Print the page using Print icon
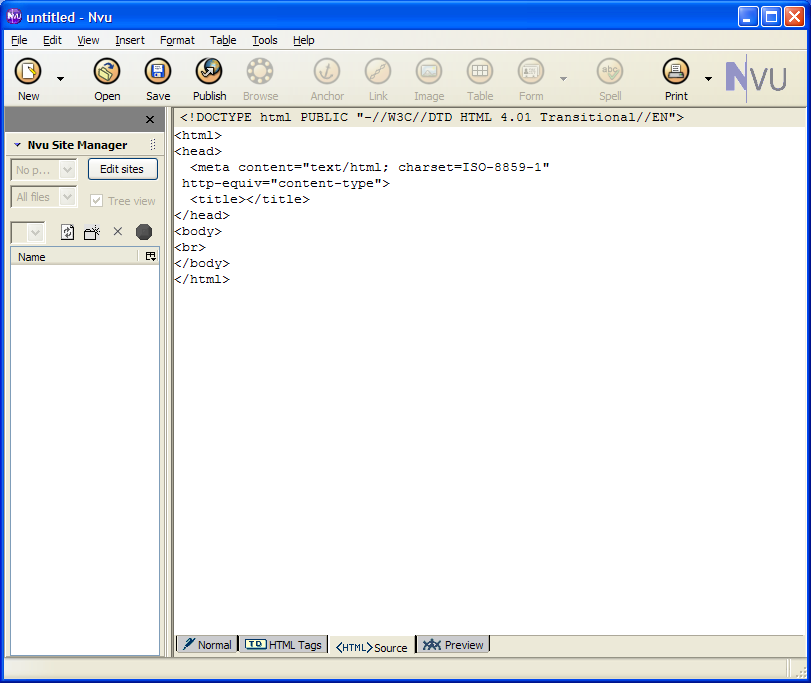Viewport: 811px width, 683px height. (676, 71)
